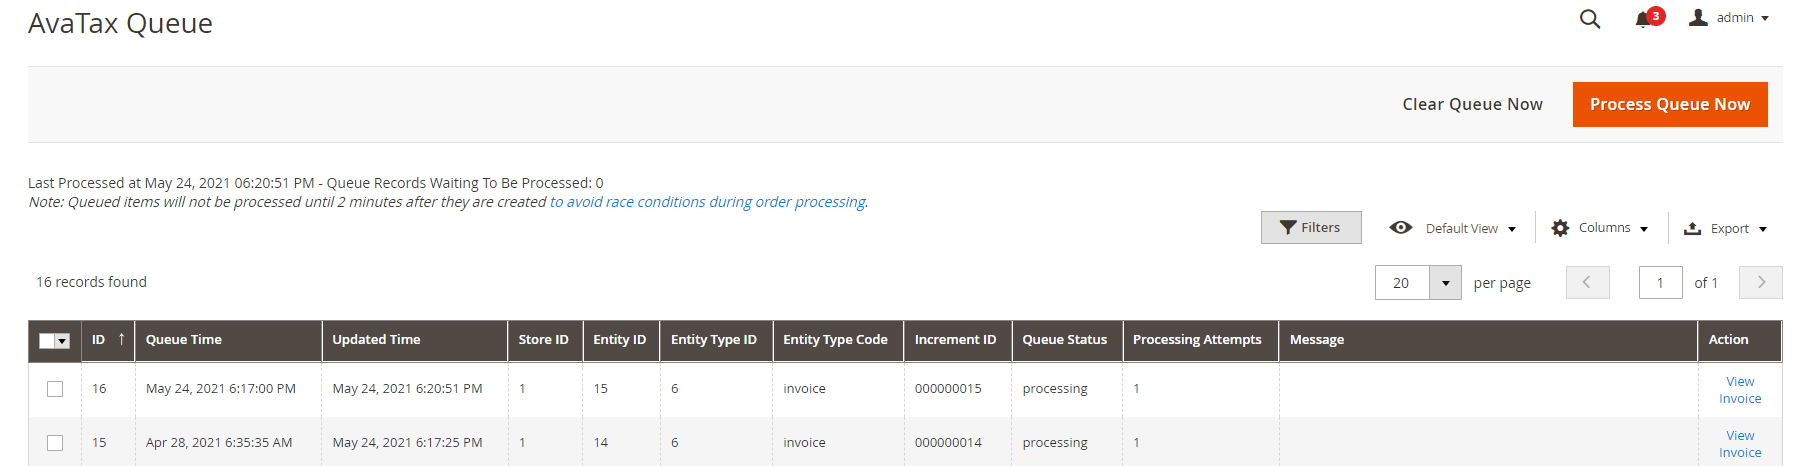
Task: Expand the Default View dropdown
Action: point(1512,229)
